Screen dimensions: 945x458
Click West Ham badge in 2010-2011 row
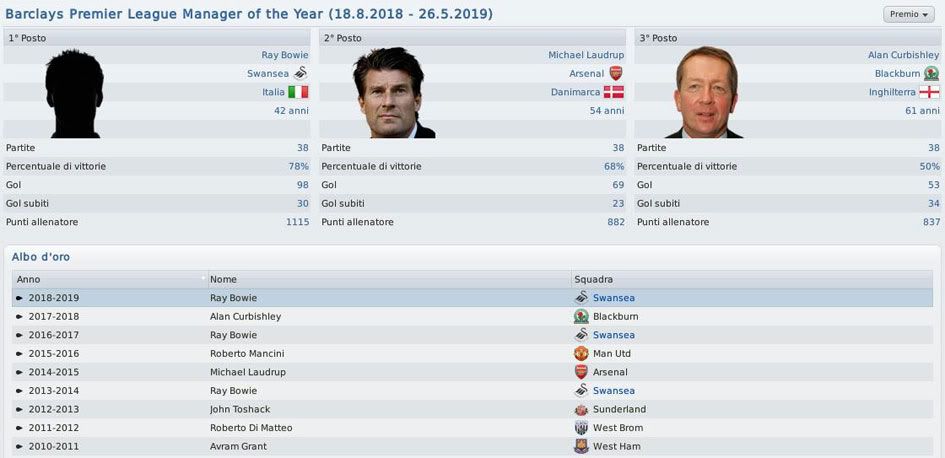point(581,447)
